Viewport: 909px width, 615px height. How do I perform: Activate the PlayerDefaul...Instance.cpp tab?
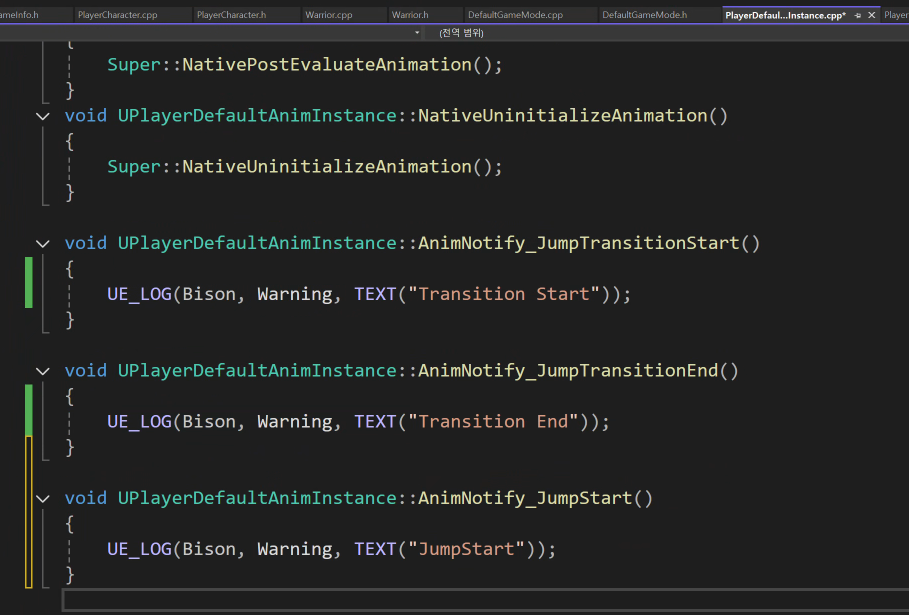[x=785, y=15]
